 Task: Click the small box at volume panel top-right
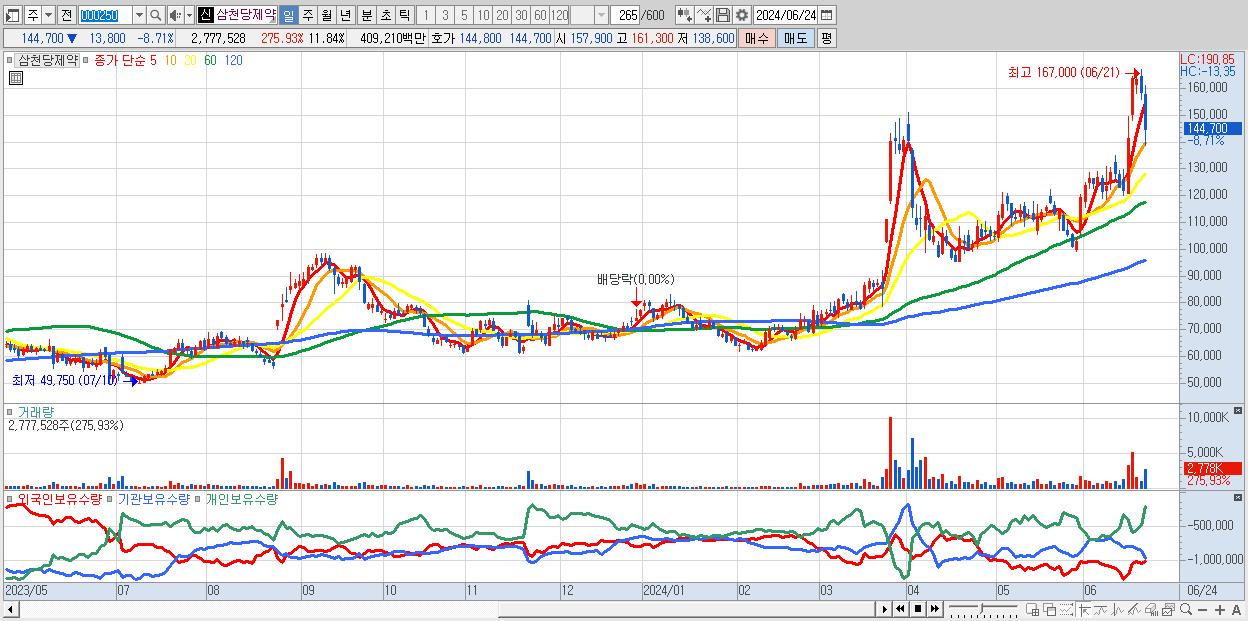[x=1240, y=411]
